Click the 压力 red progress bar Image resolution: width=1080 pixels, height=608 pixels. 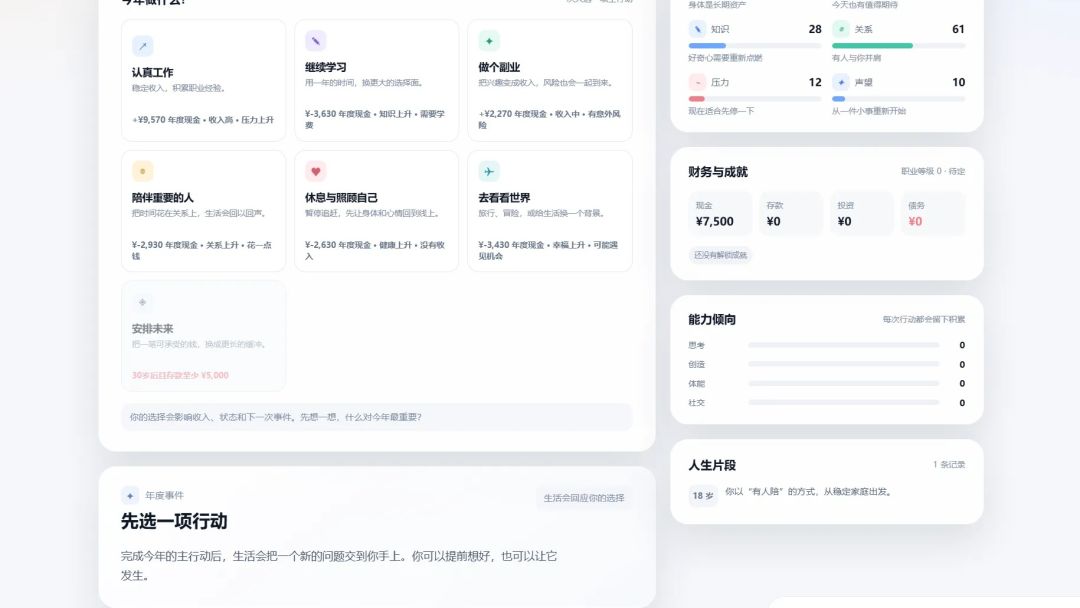tap(755, 98)
